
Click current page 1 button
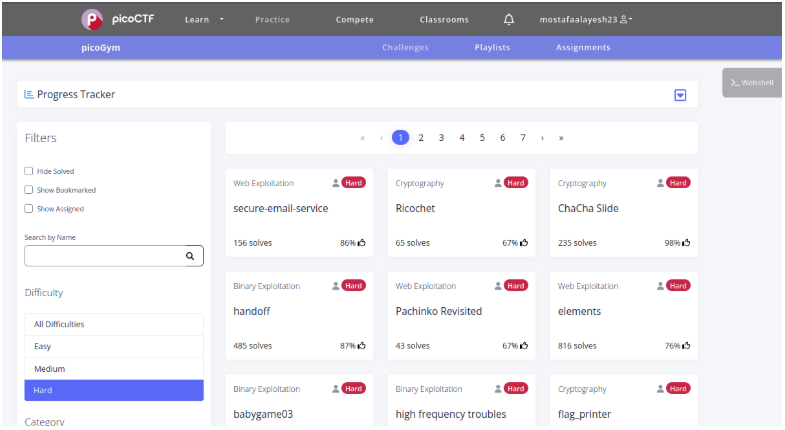[401, 138]
